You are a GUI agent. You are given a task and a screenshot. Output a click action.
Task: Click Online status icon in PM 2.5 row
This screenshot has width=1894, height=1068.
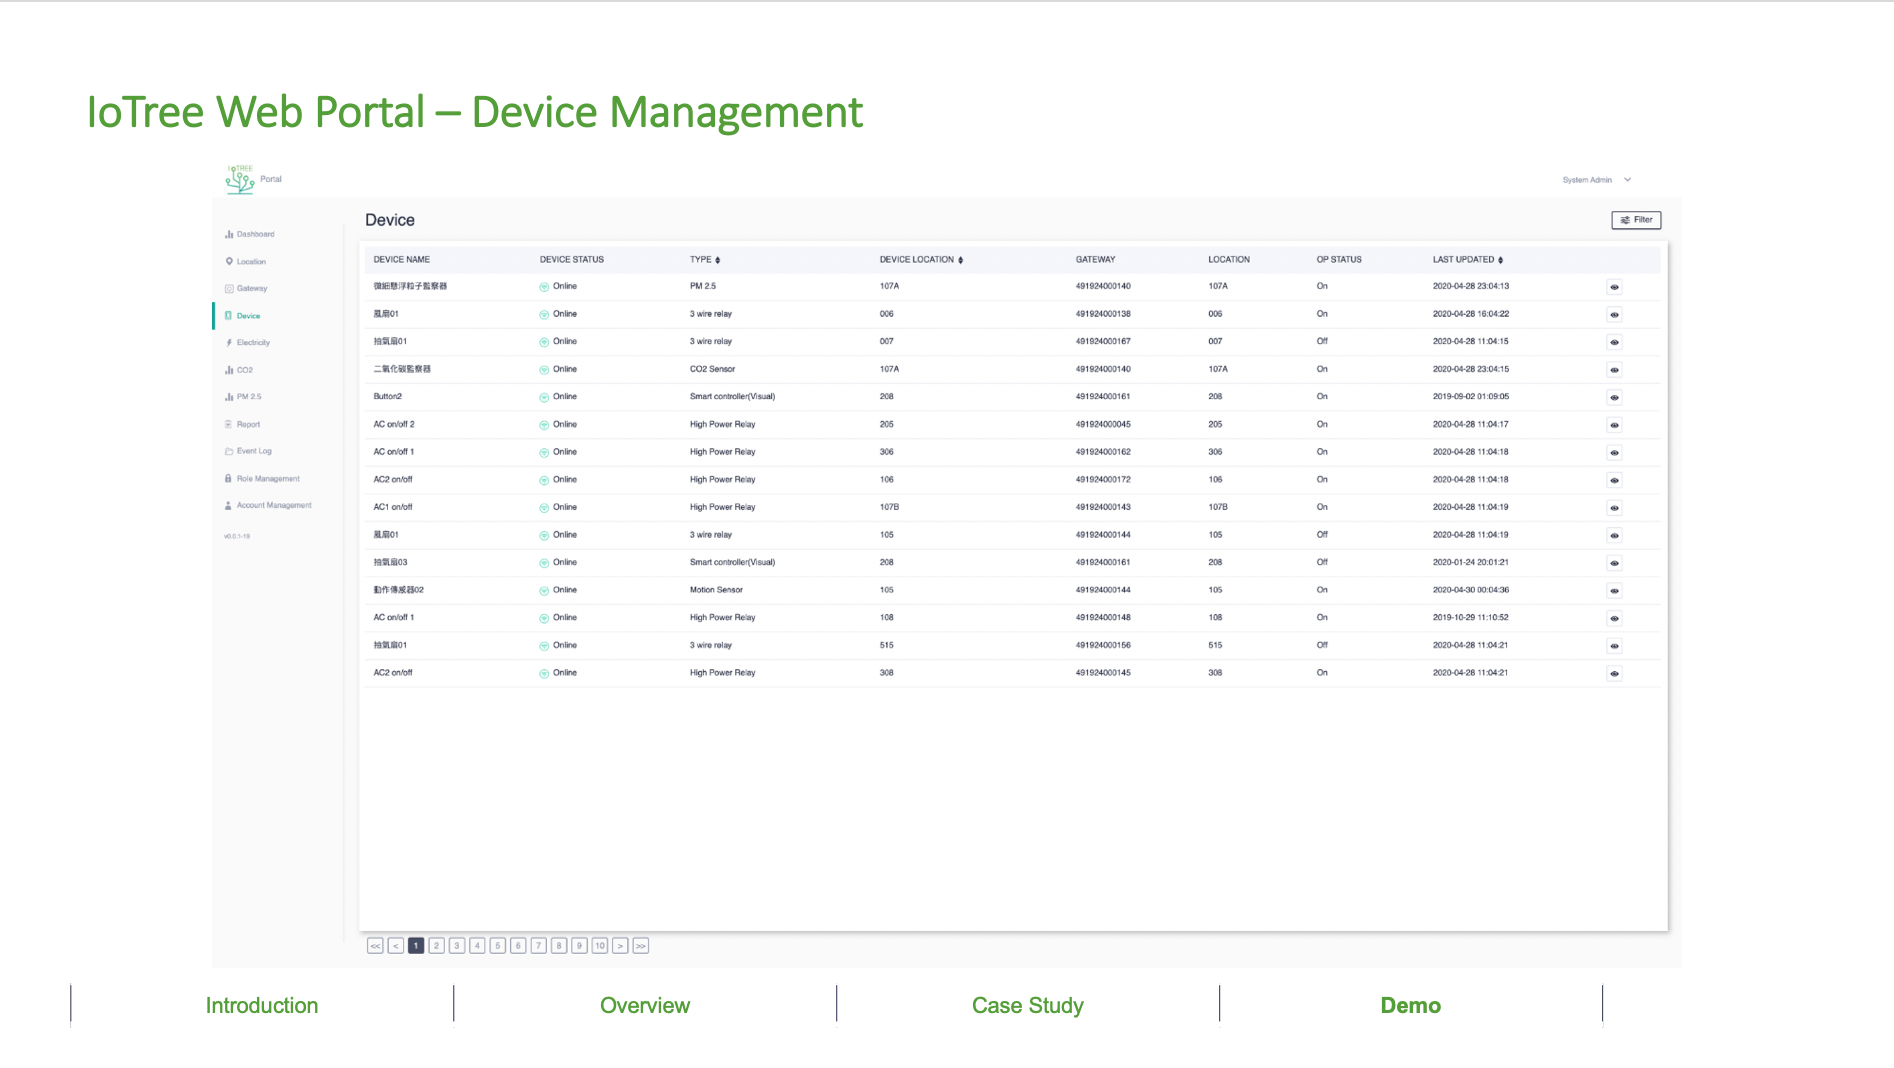544,287
